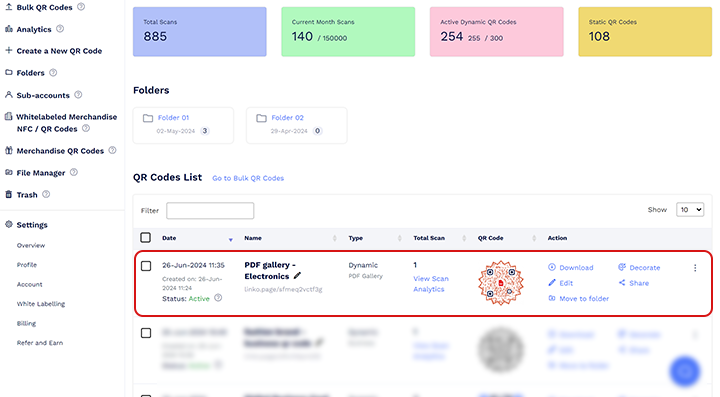Go to the Billing settings page
The image size is (720, 397).
coord(26,323)
